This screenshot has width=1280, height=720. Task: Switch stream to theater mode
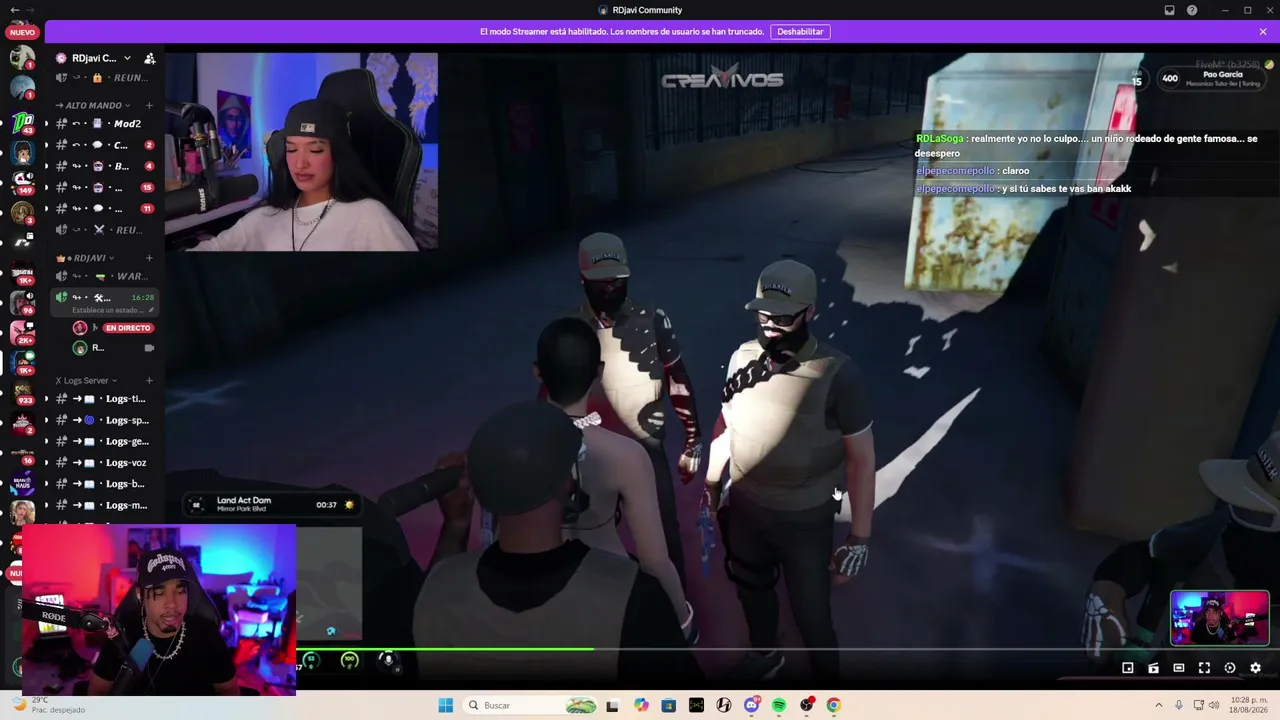[1179, 668]
